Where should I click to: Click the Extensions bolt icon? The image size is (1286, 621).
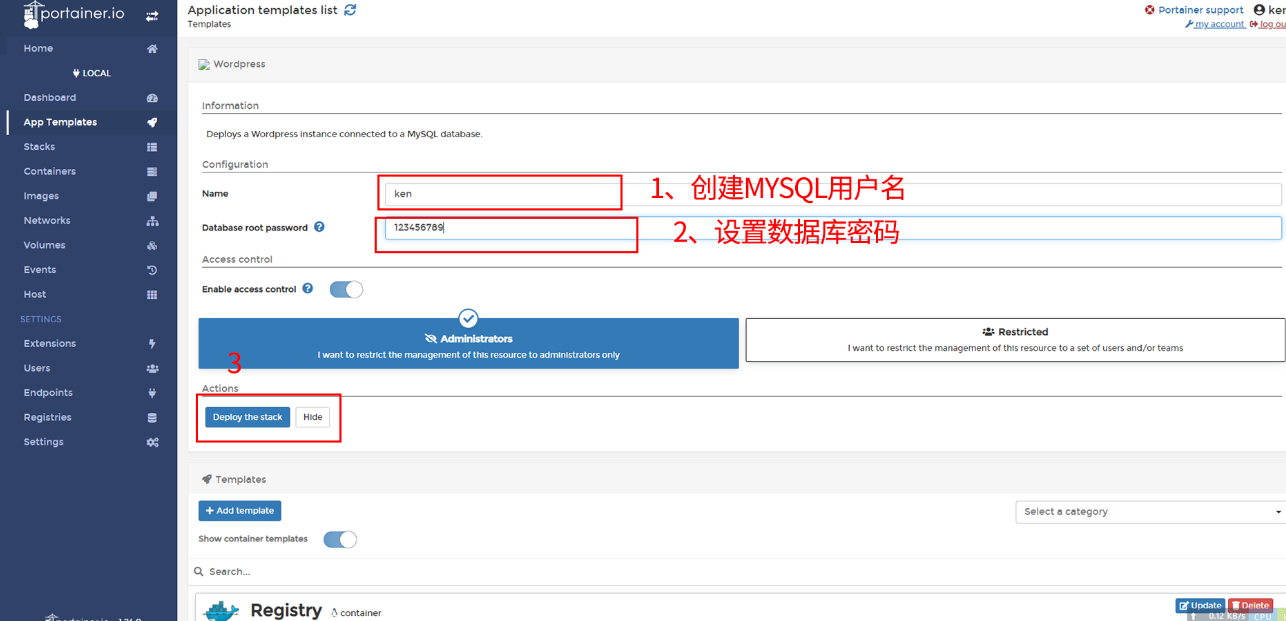[152, 344]
